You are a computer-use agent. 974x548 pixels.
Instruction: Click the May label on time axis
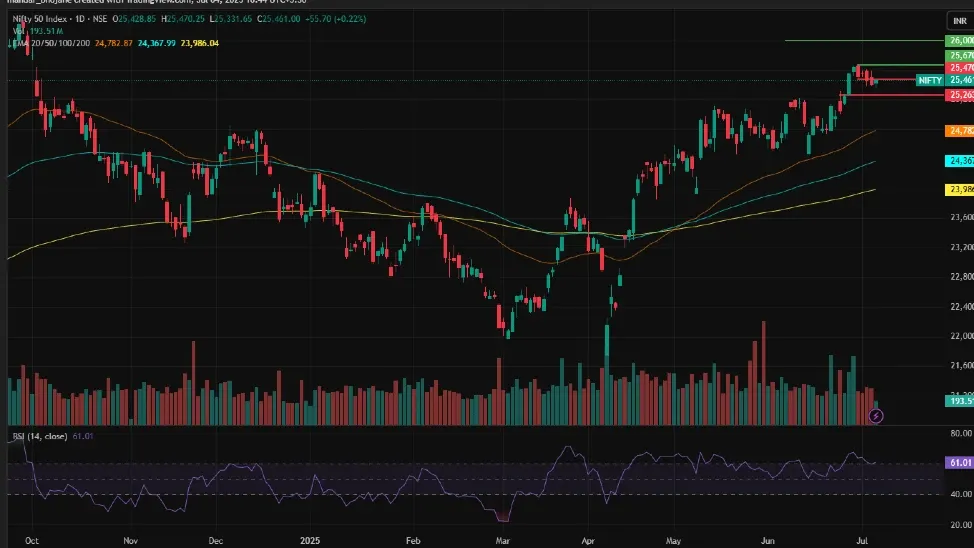673,541
